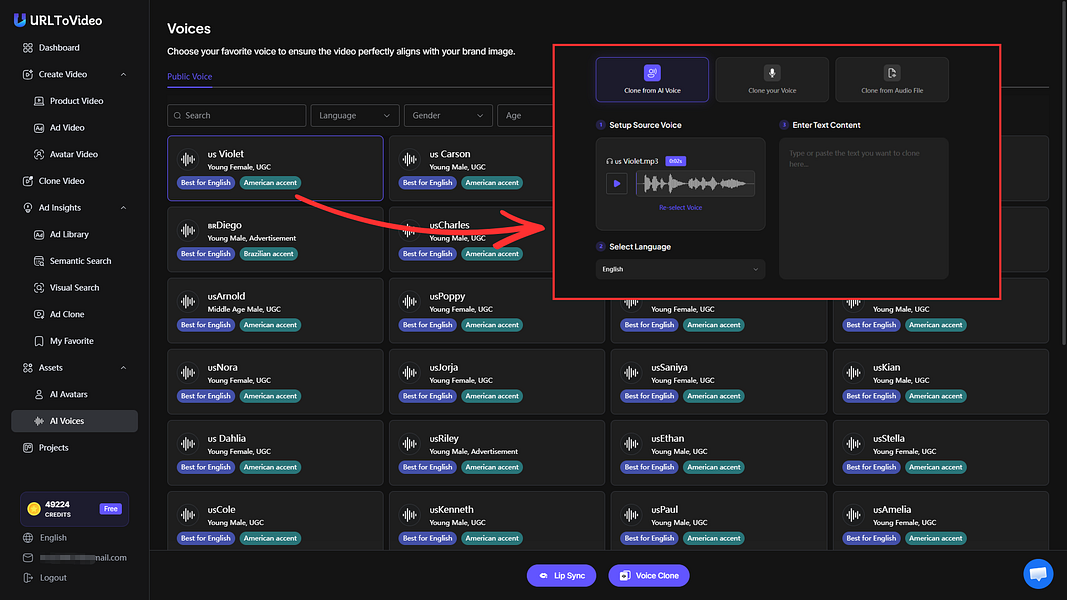
Task: Play us Carson voice waveform icon
Action: click(410, 160)
